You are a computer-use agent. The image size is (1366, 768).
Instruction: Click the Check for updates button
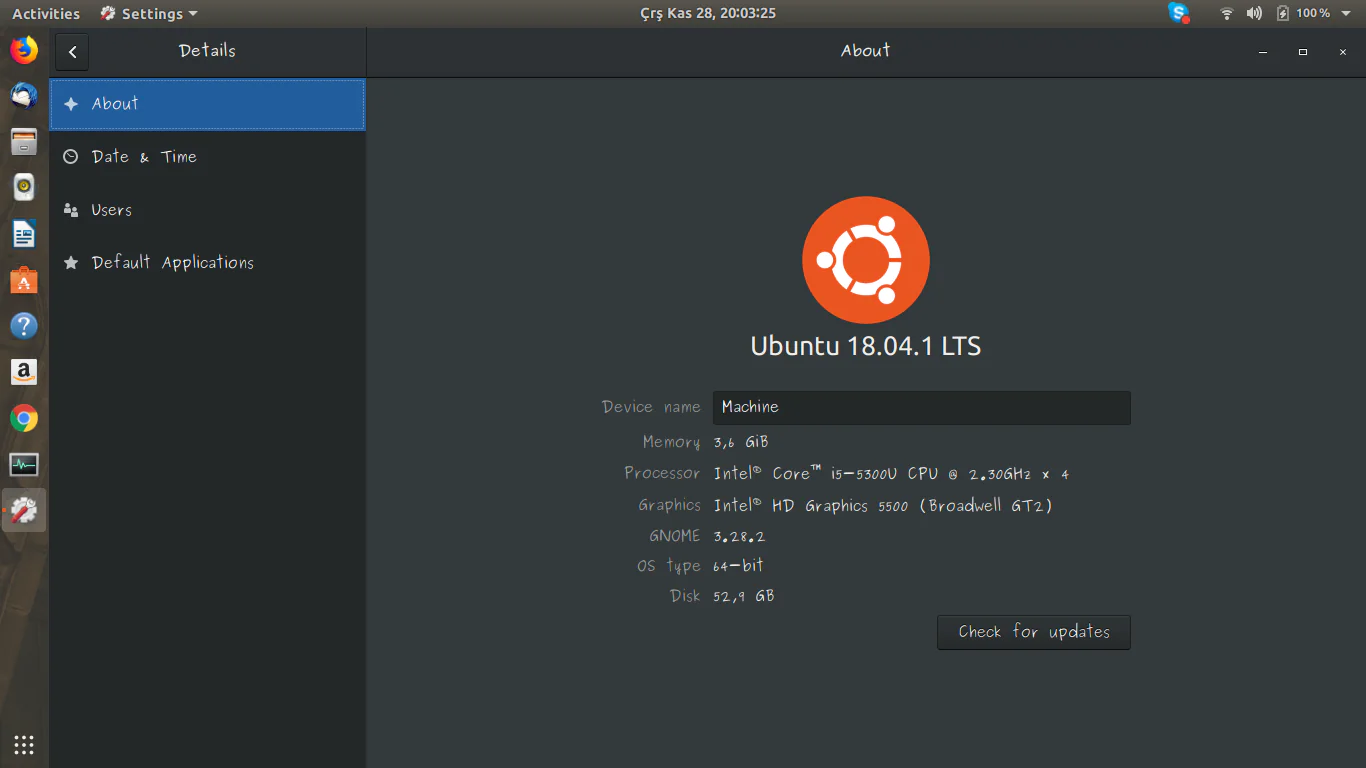click(x=1033, y=632)
